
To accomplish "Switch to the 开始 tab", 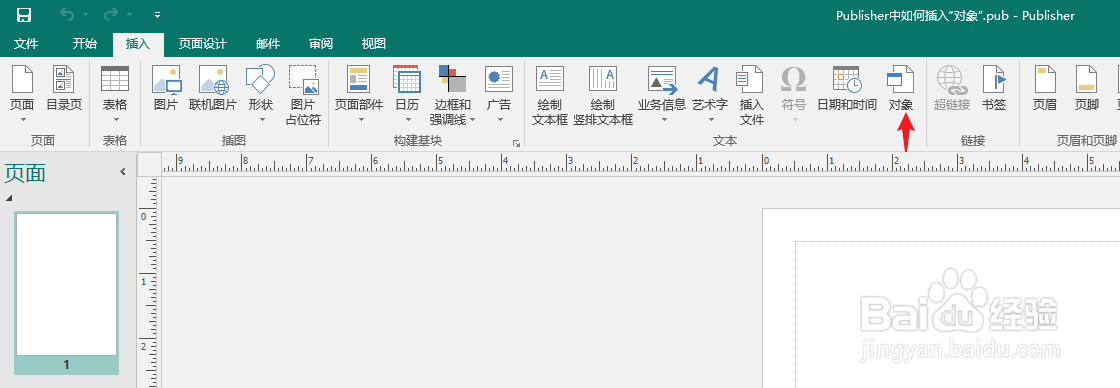I will pos(84,44).
